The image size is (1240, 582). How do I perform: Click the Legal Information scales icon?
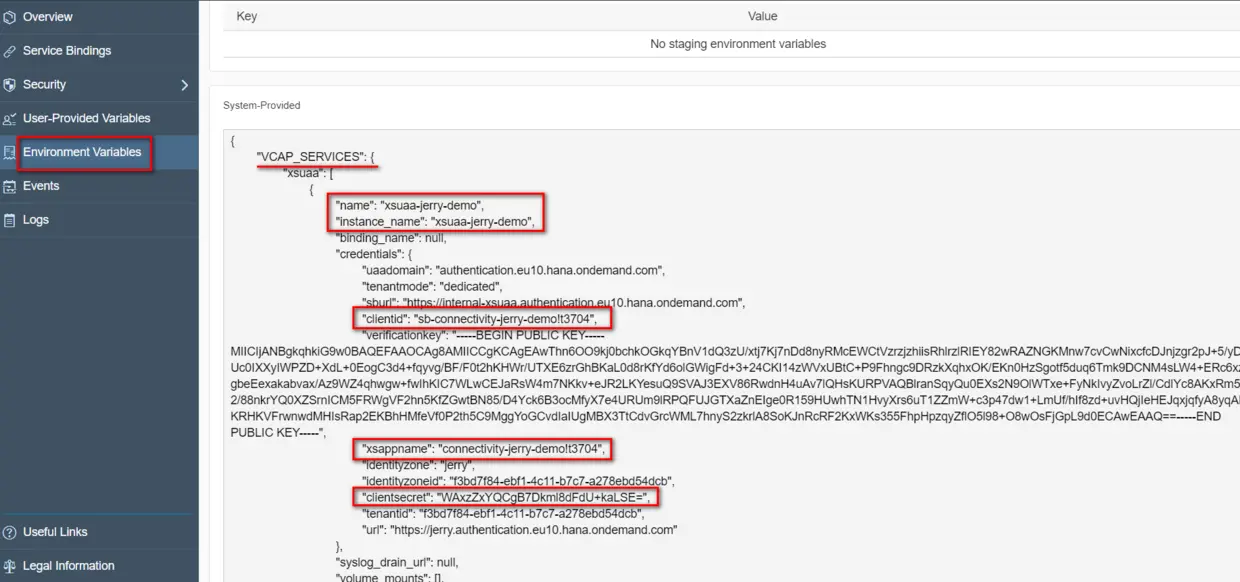point(9,566)
